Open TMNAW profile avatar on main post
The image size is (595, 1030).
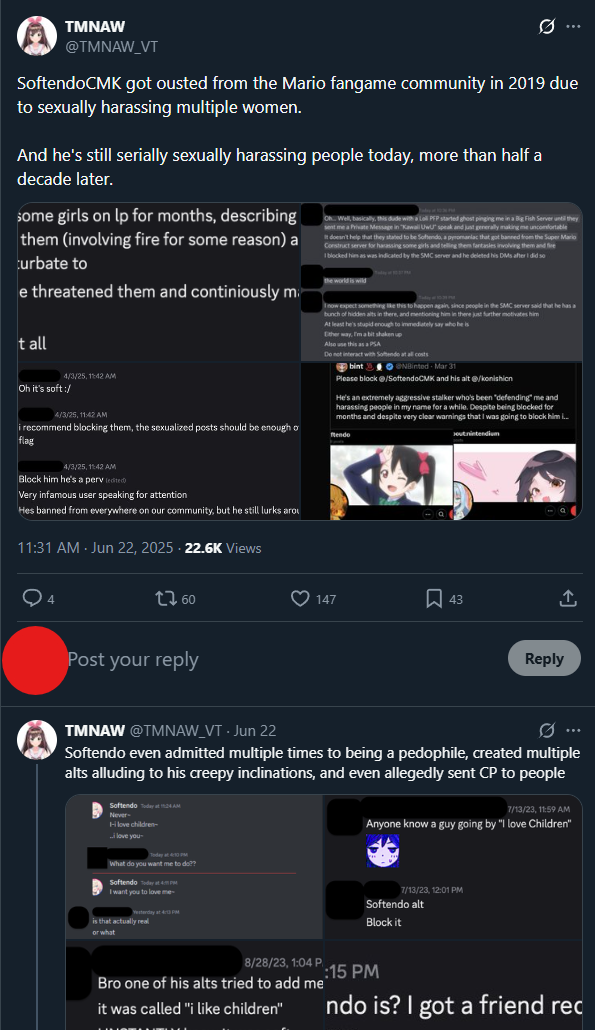pyautogui.click(x=37, y=35)
